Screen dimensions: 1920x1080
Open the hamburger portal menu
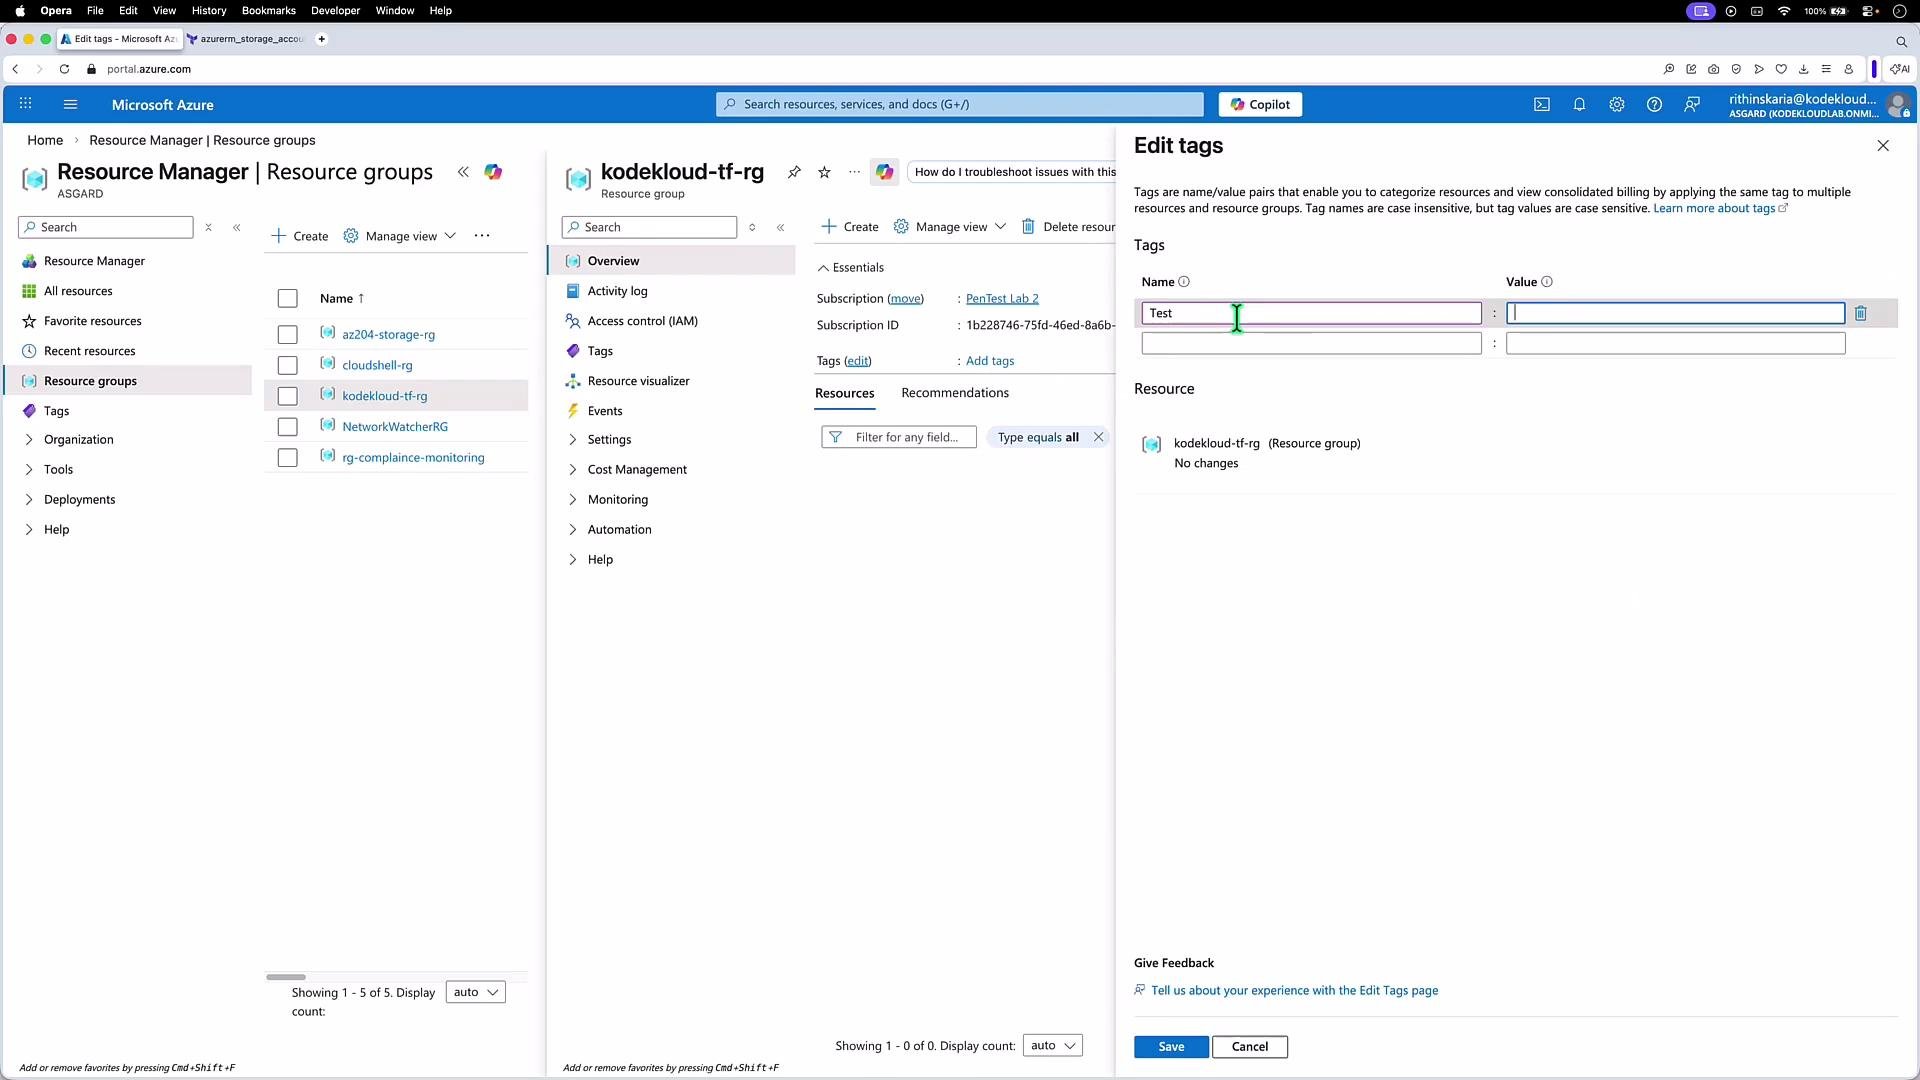tap(70, 104)
